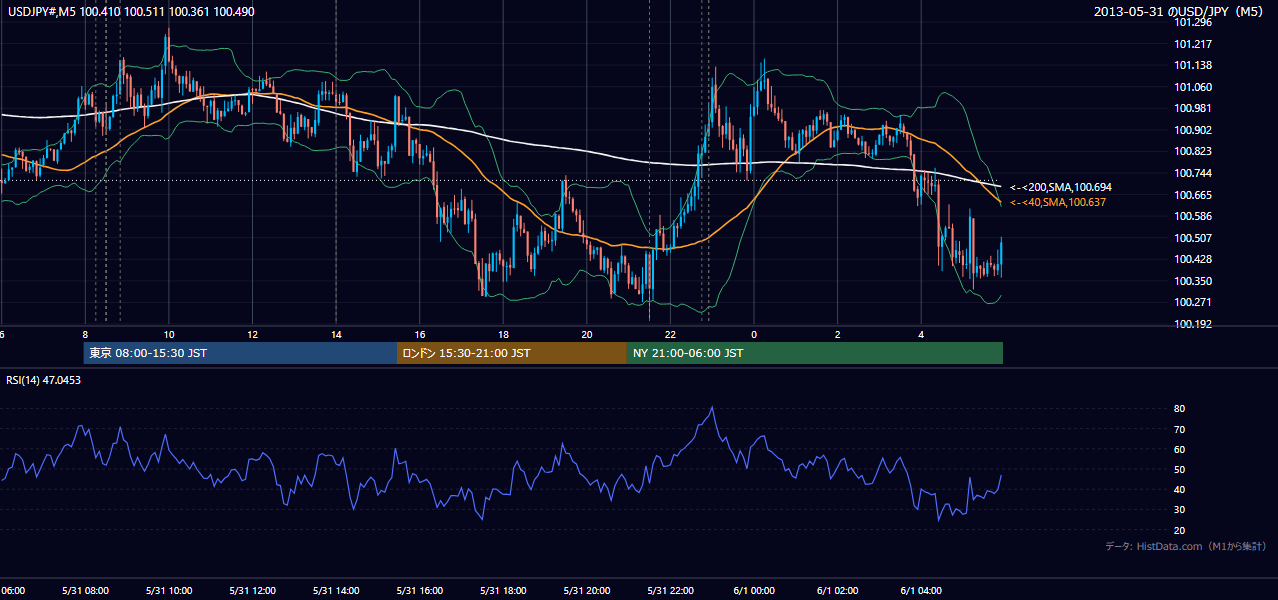Click price axis label 100.507

(x=1193, y=238)
